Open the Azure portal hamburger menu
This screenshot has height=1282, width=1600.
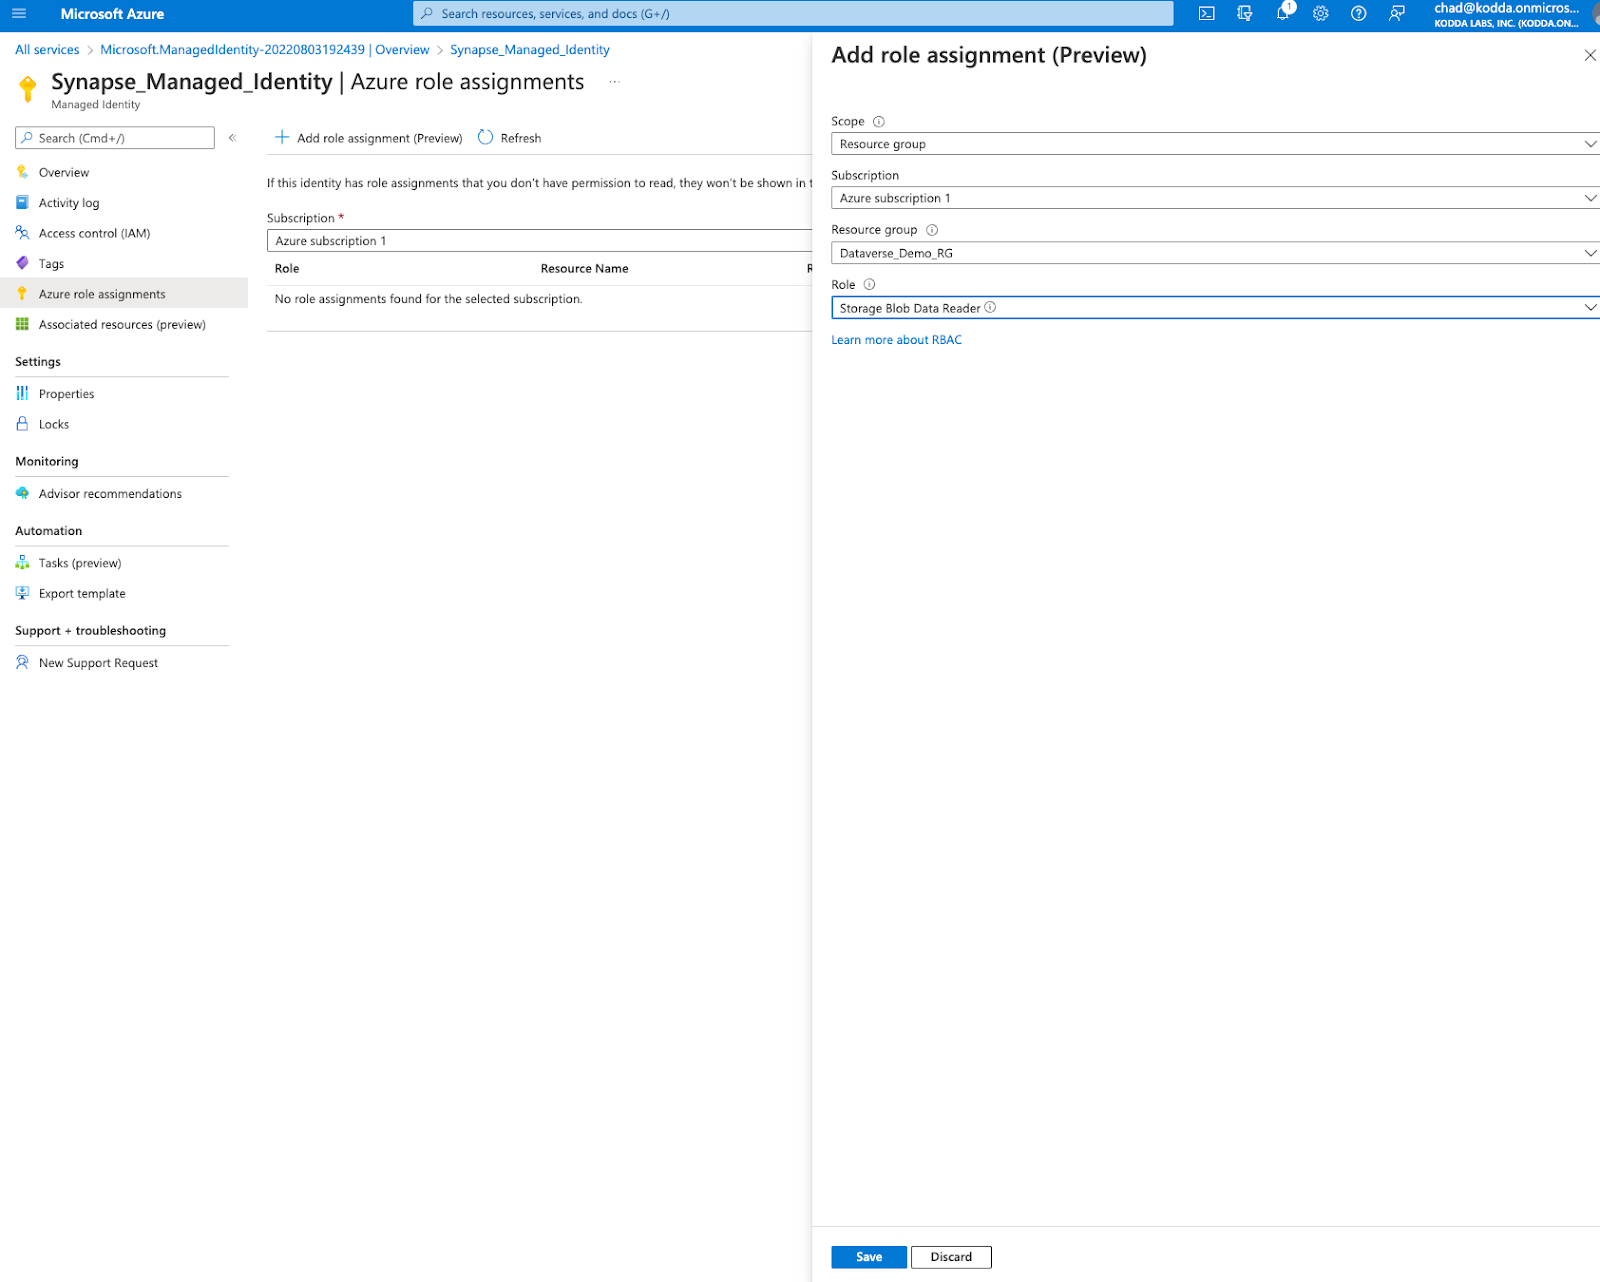[19, 14]
